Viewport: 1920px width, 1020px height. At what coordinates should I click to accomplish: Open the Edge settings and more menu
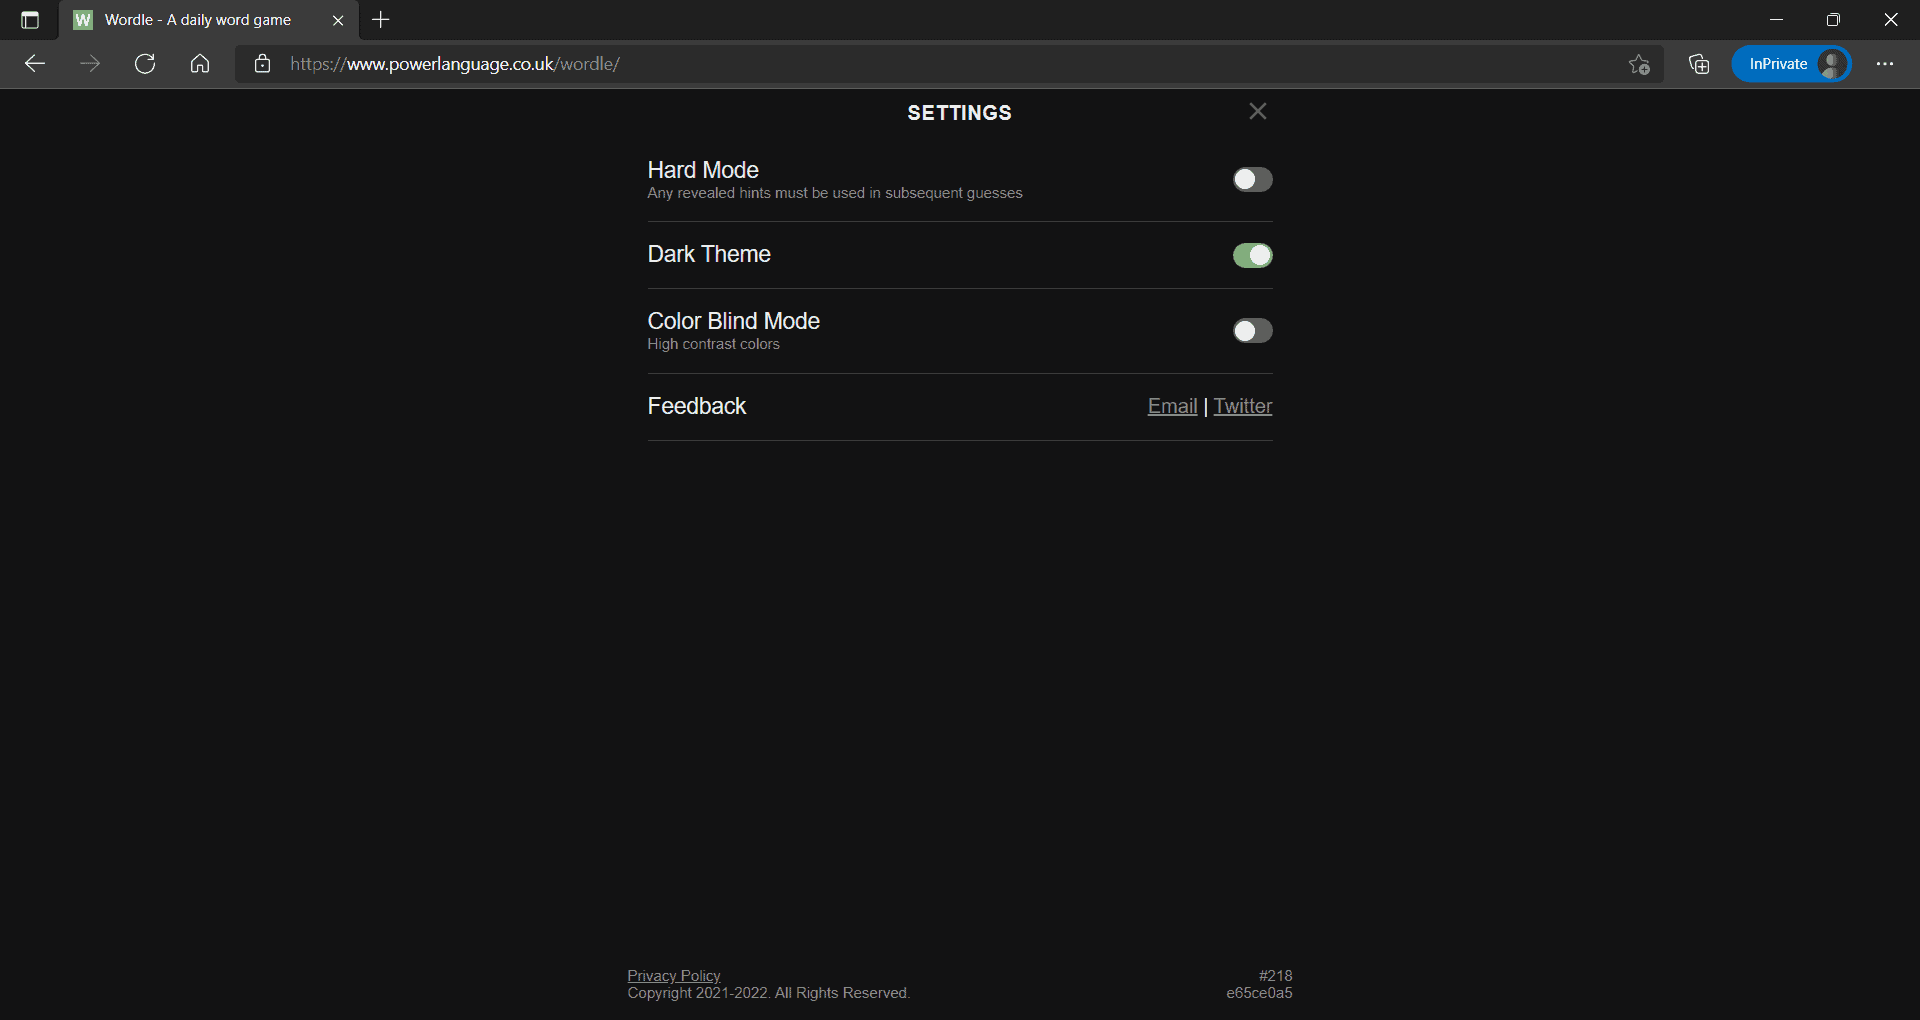tap(1885, 64)
